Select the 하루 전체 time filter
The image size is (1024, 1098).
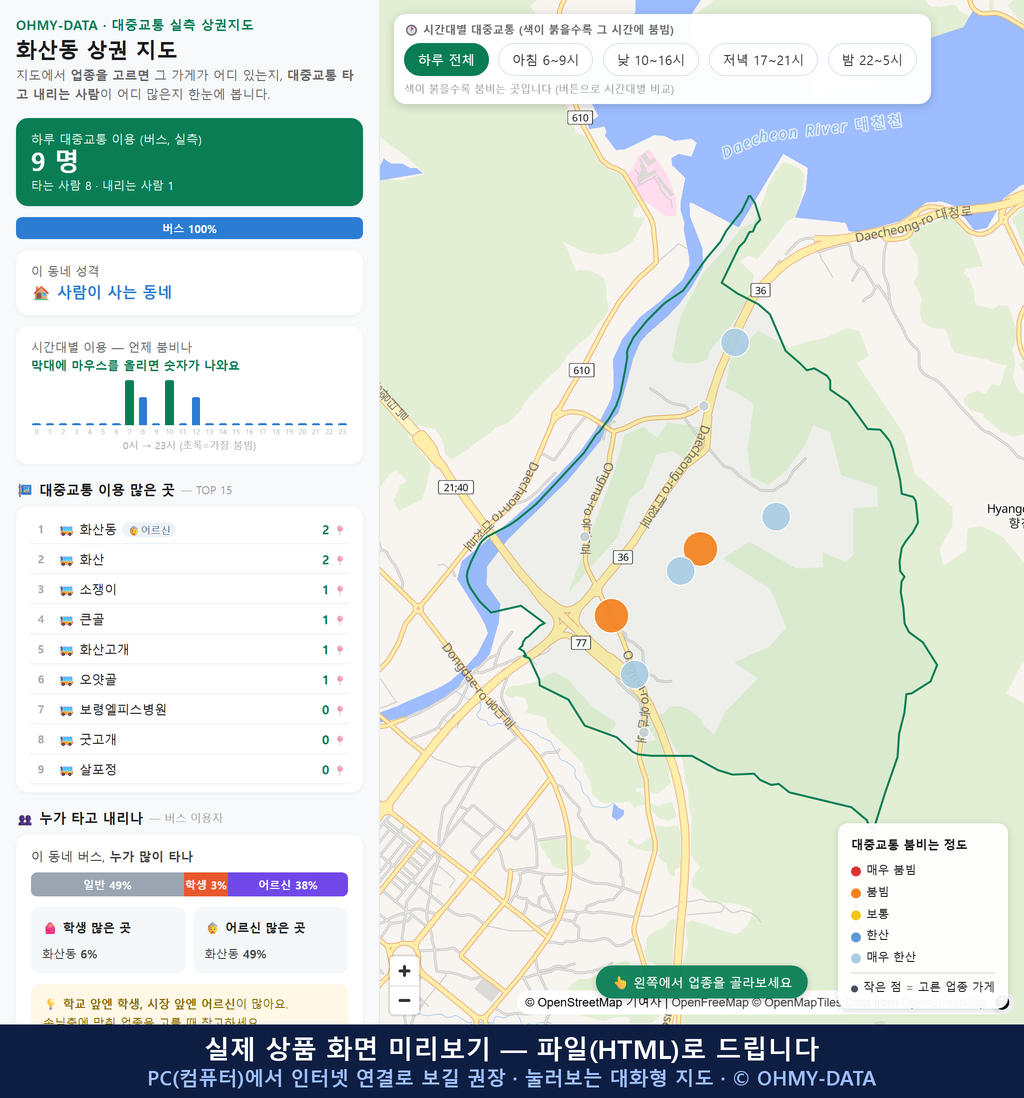tap(446, 60)
